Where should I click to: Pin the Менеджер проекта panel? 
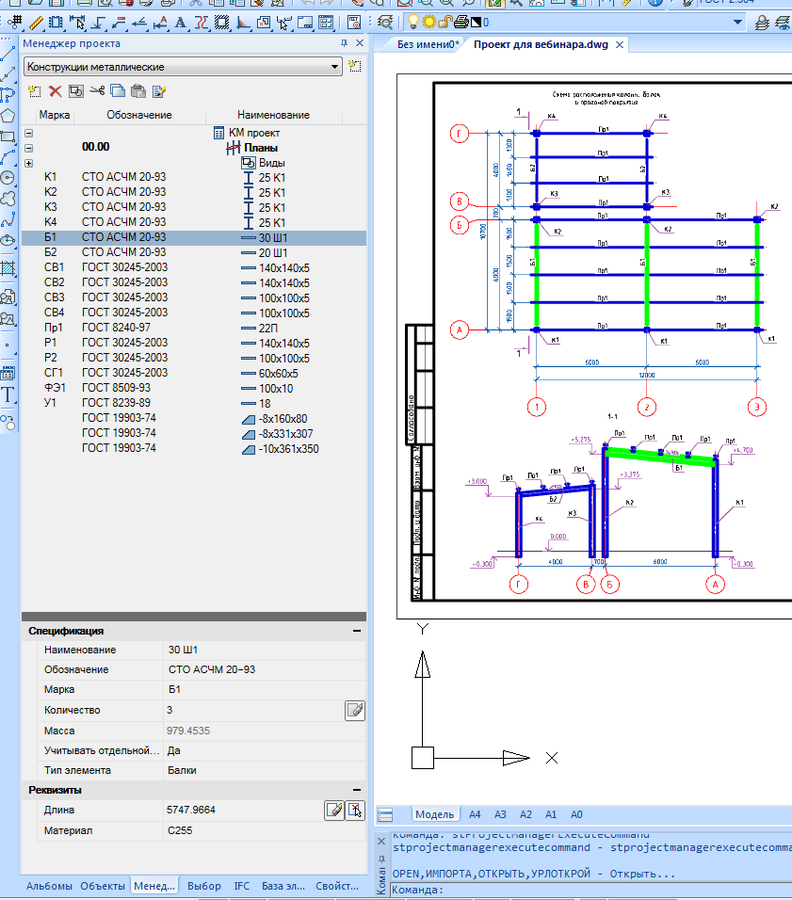click(x=344, y=43)
